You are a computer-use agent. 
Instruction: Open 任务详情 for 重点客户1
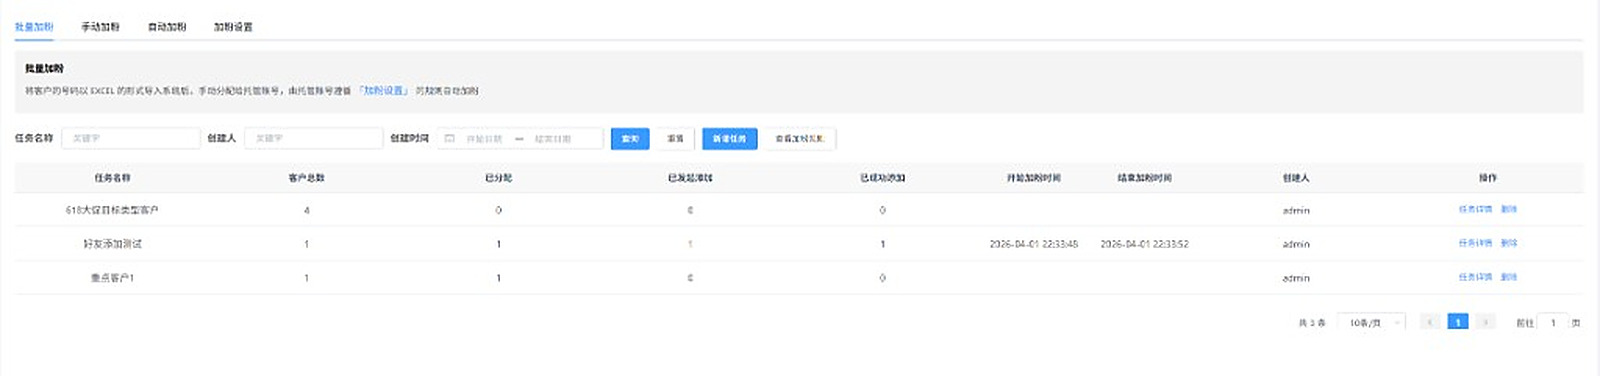1475,277
